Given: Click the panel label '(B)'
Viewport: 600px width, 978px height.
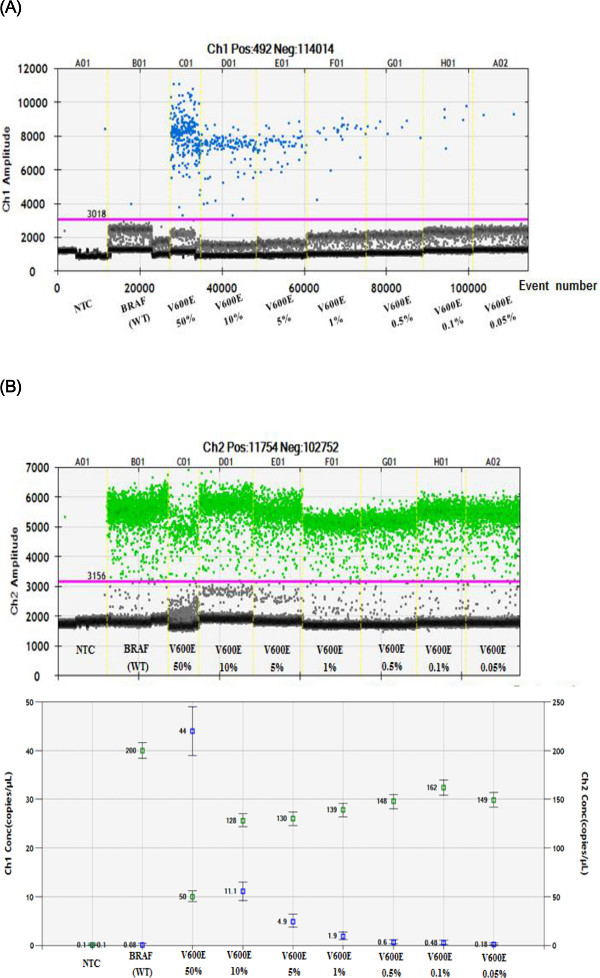Looking at the screenshot, I should [11, 387].
